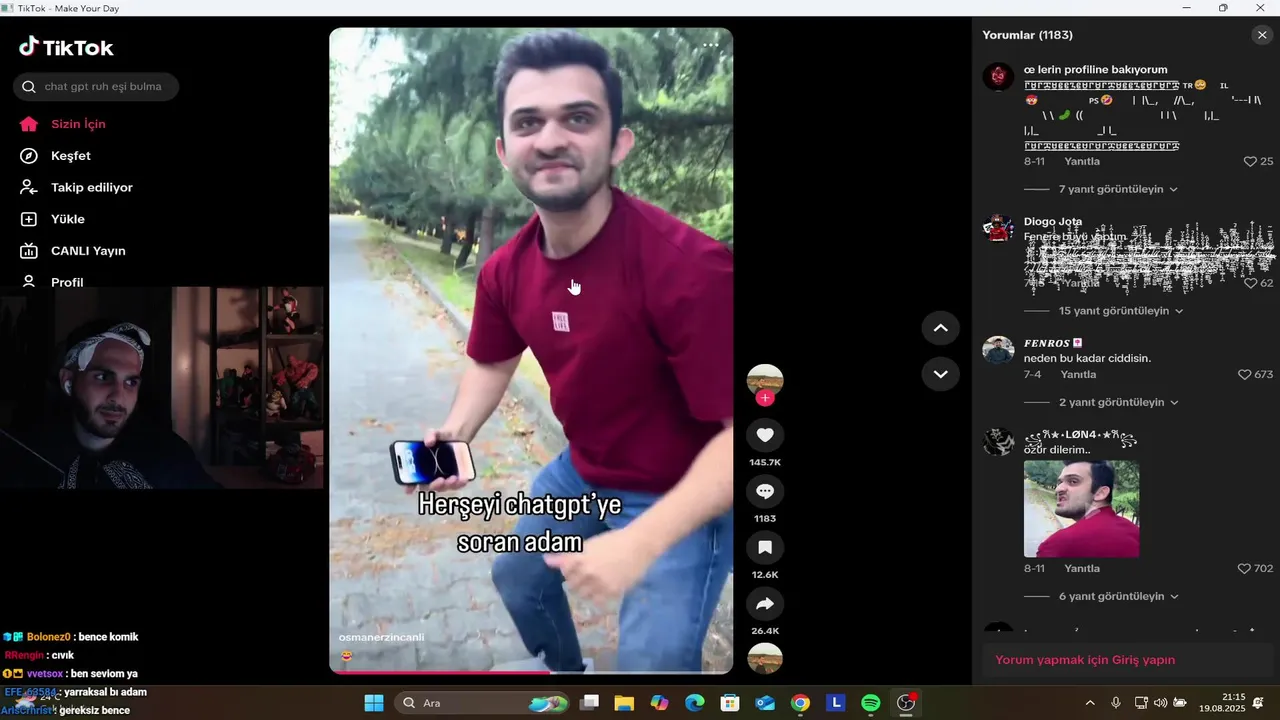Click the Yorumlar (1183) heading
The height and width of the screenshot is (720, 1280).
click(1027, 35)
